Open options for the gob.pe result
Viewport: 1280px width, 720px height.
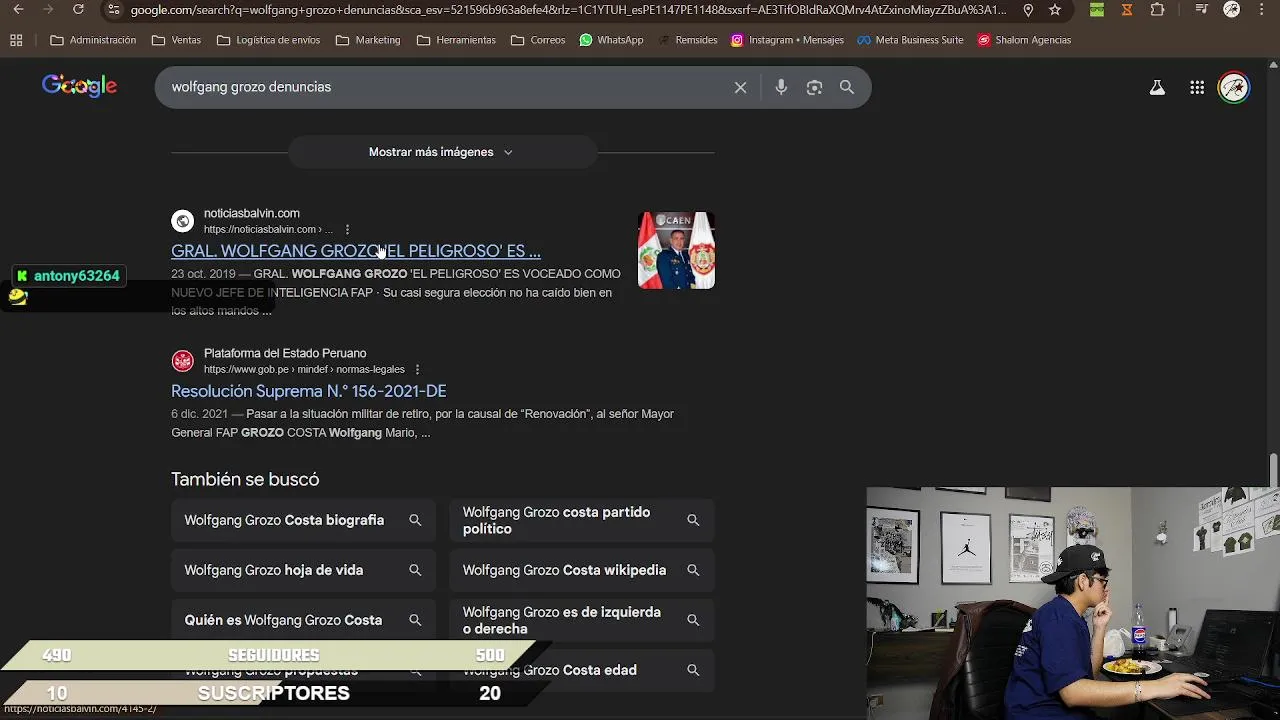point(417,369)
